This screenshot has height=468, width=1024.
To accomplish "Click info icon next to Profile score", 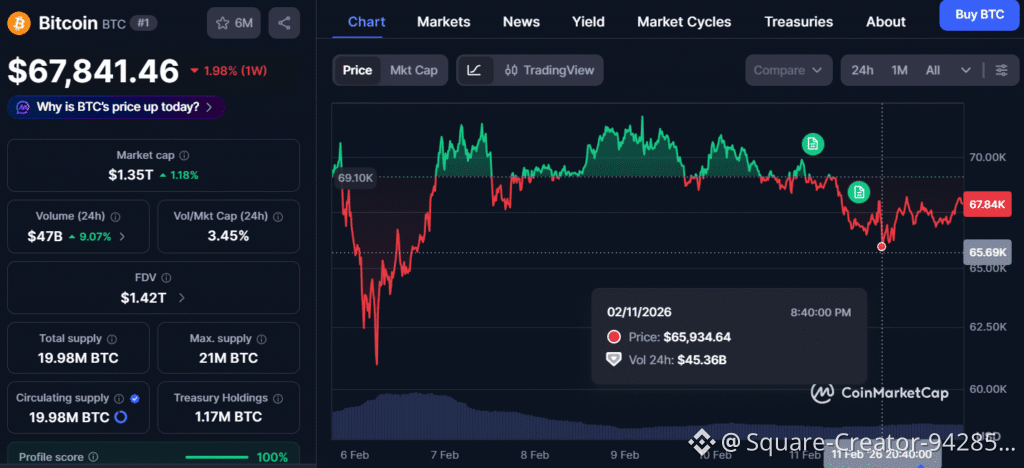I will [x=93, y=457].
